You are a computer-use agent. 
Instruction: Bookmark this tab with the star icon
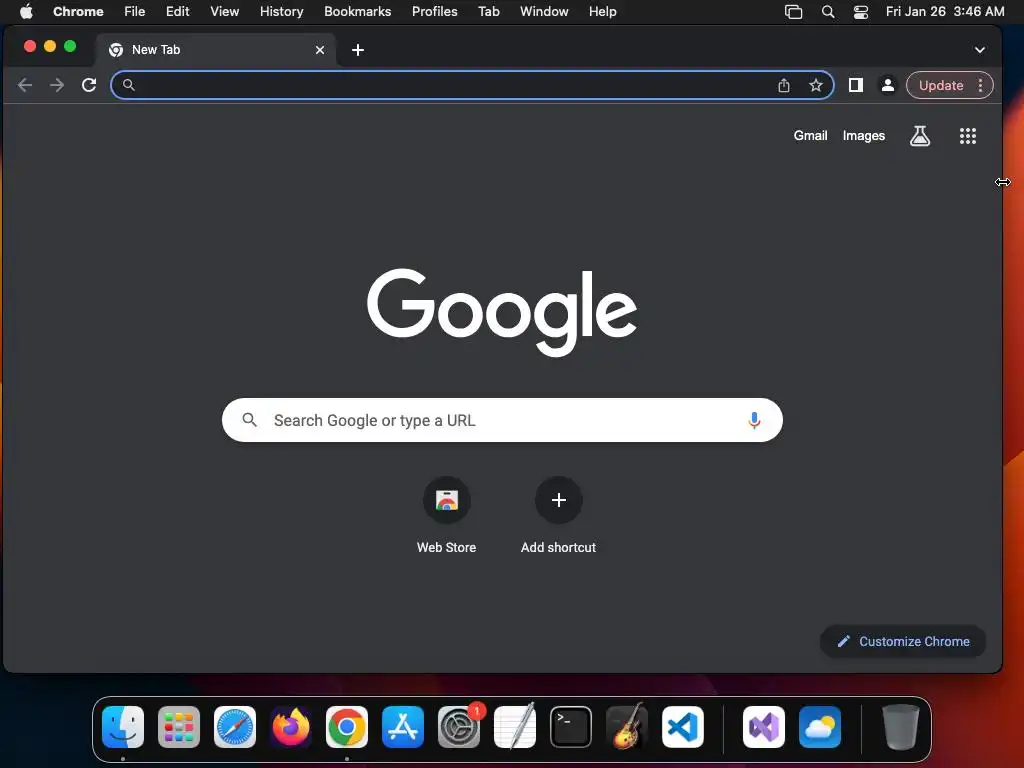coord(816,85)
